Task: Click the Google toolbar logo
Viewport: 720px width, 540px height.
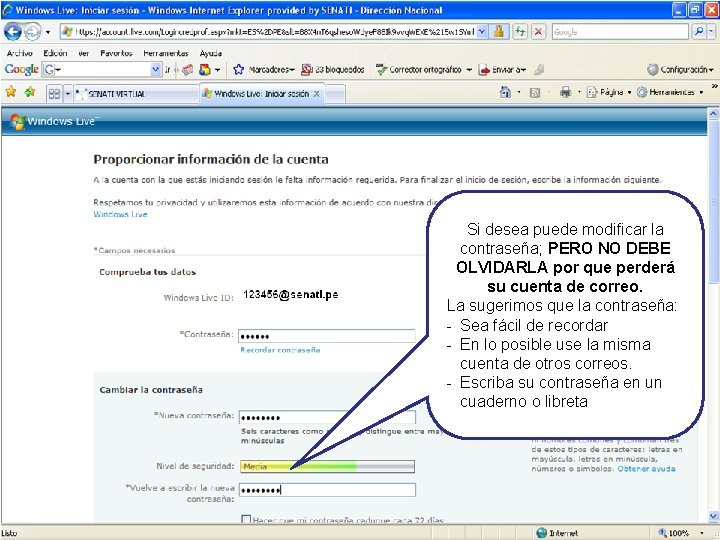Action: [21, 69]
